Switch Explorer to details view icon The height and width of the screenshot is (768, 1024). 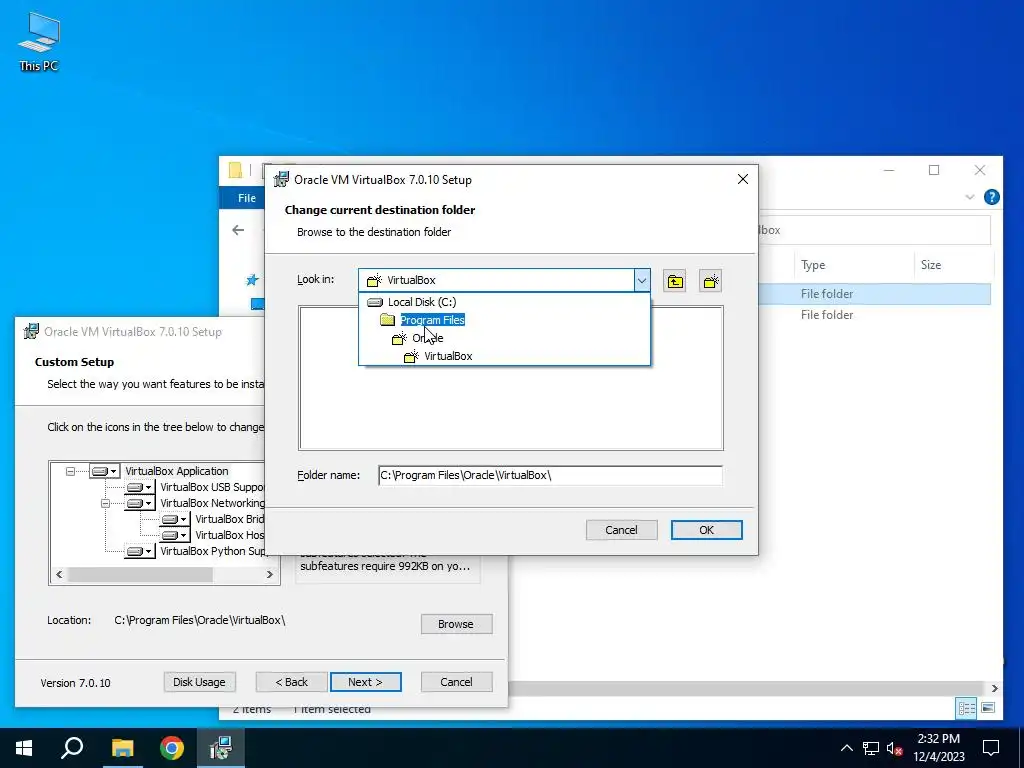(967, 708)
